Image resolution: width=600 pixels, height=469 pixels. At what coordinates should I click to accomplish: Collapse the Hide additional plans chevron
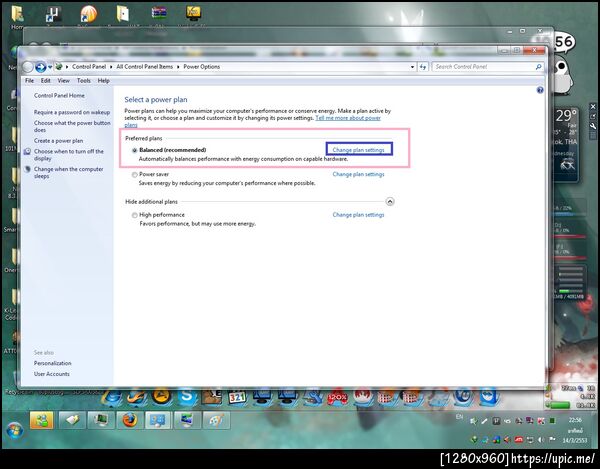pyautogui.click(x=390, y=202)
